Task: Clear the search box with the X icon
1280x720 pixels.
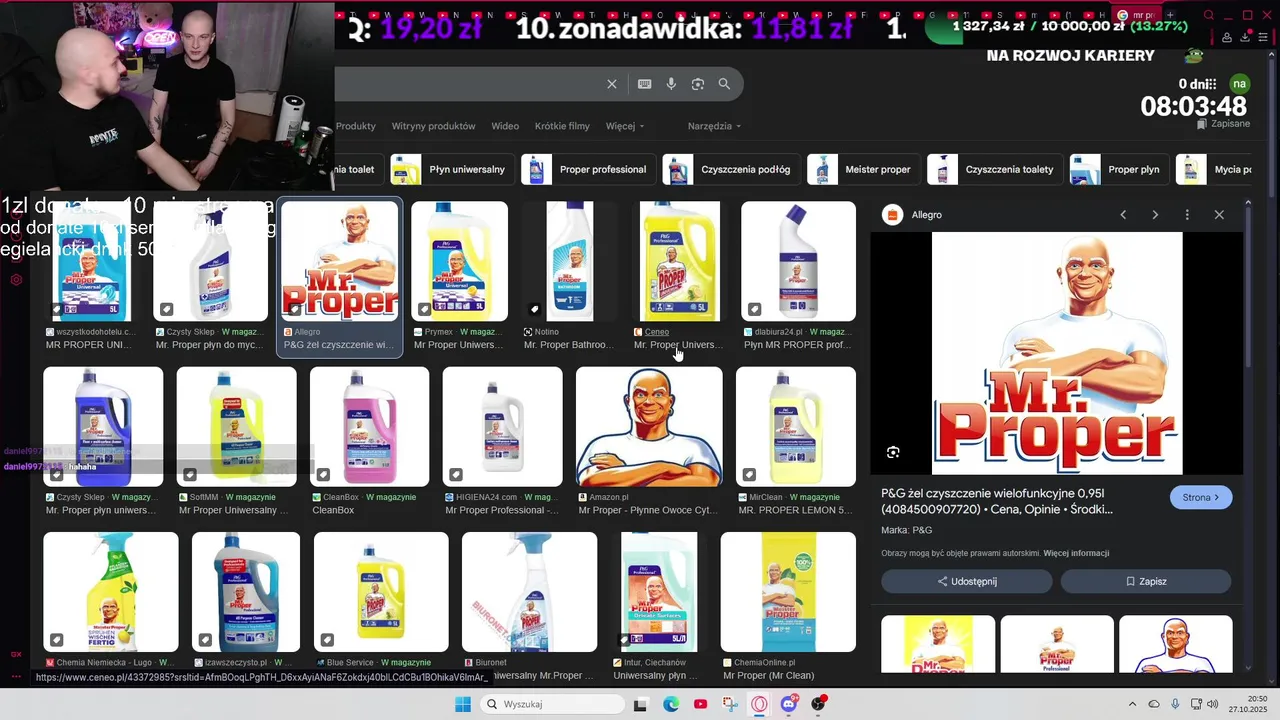Action: (x=612, y=84)
